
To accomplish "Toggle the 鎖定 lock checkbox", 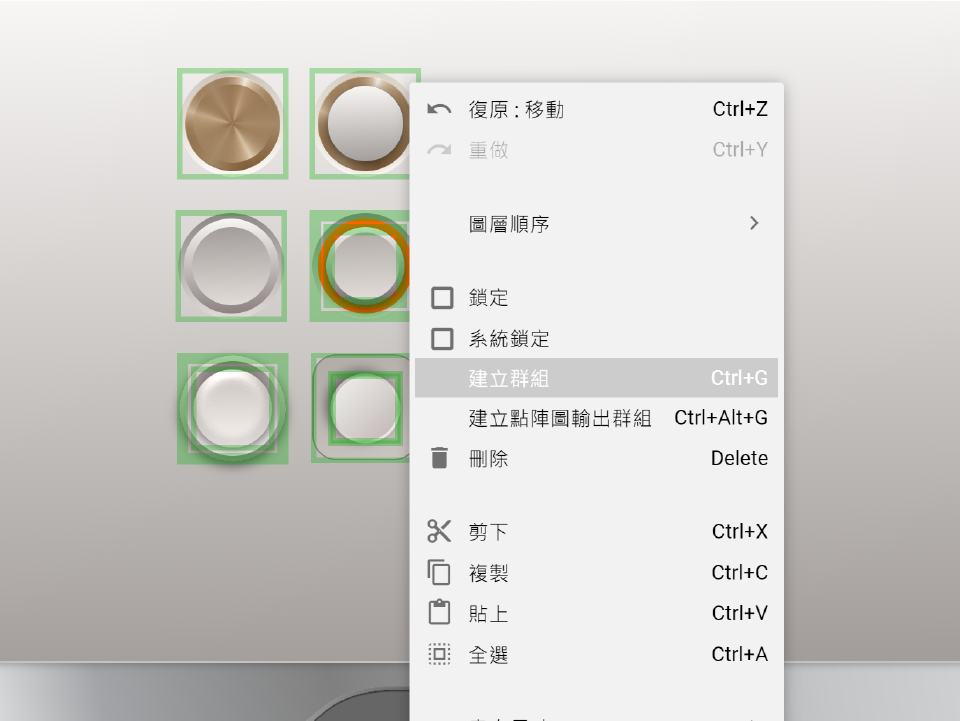I will tap(442, 298).
